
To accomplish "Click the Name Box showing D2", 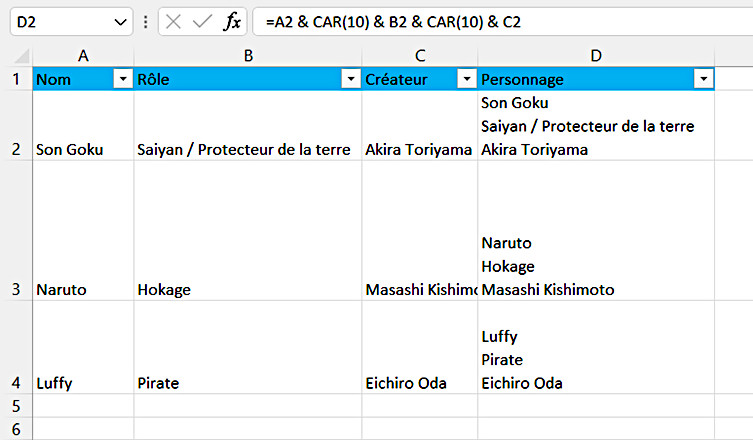I will click(x=60, y=22).
